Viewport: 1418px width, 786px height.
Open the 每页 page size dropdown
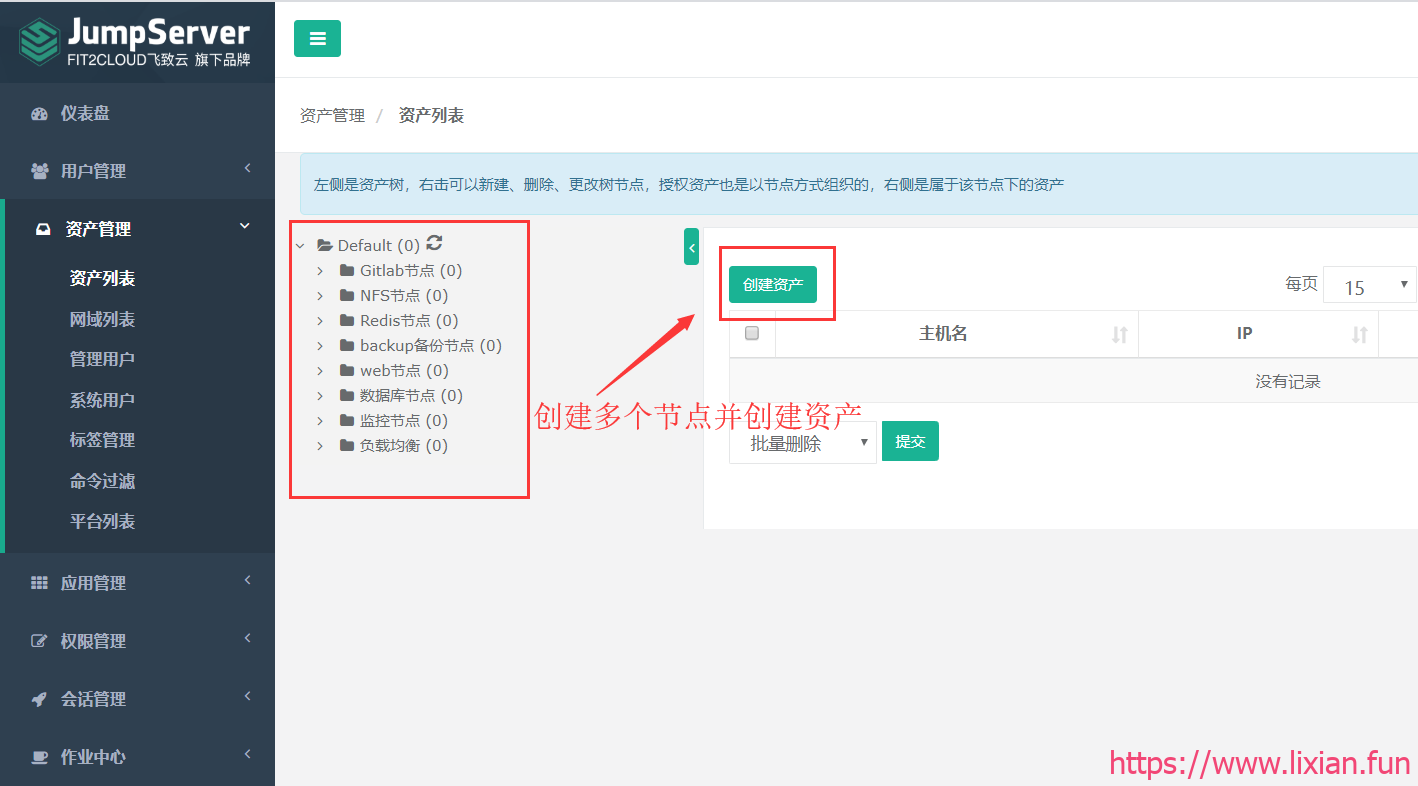click(1370, 285)
